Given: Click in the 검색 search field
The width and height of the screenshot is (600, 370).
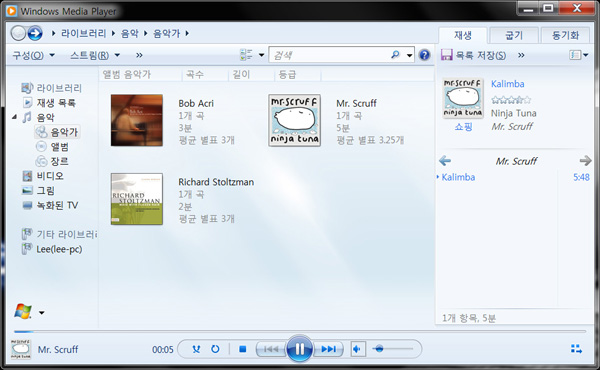Looking at the screenshot, I should point(330,55).
